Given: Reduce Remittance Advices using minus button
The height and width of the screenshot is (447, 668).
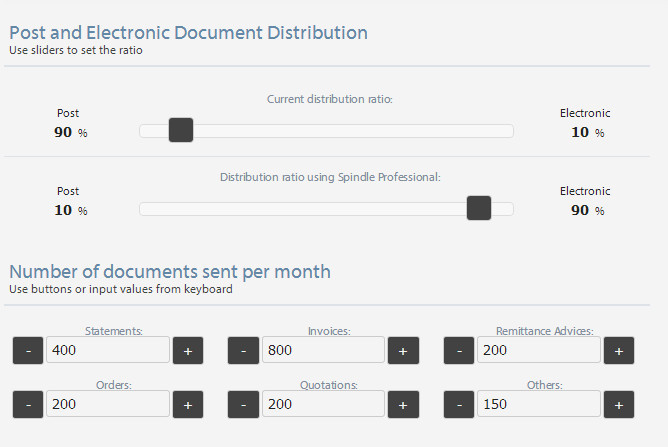Looking at the screenshot, I should tap(459, 350).
